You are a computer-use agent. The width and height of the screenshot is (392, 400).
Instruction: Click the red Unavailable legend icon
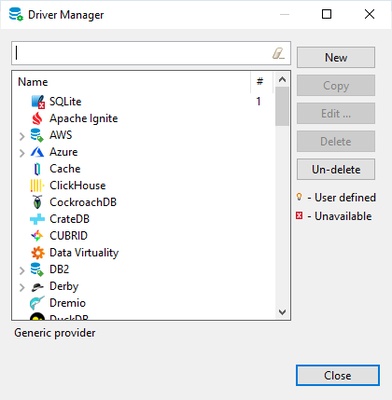pos(299,216)
